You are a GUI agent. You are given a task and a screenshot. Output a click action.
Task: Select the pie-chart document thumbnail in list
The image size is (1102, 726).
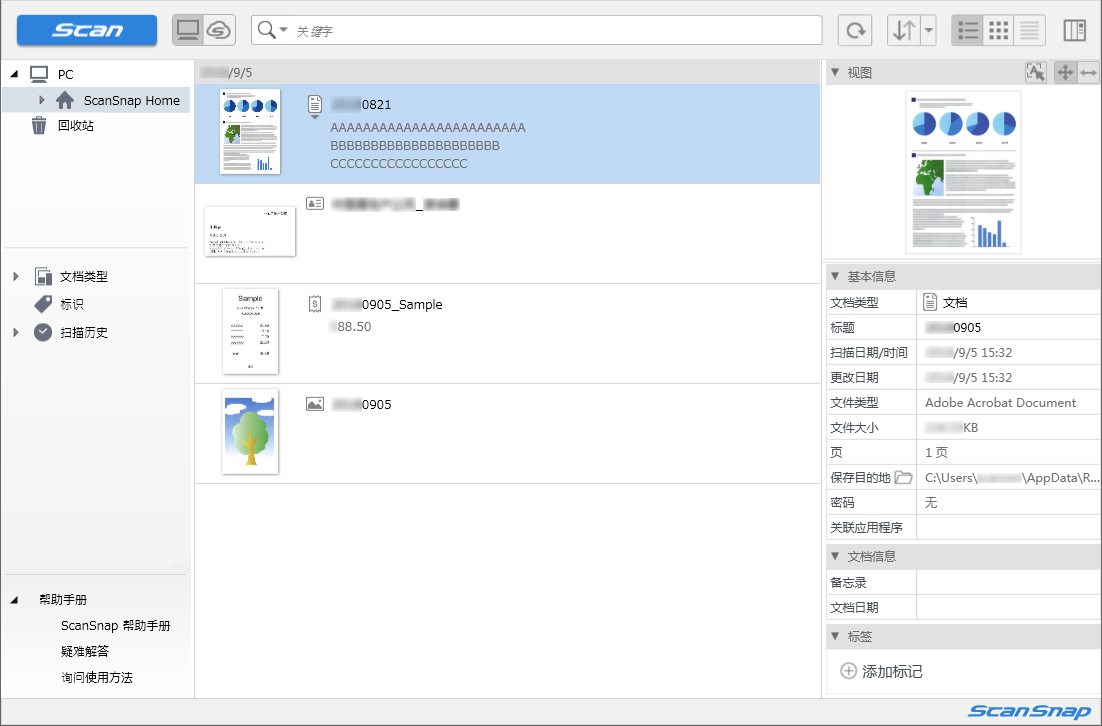pos(250,131)
